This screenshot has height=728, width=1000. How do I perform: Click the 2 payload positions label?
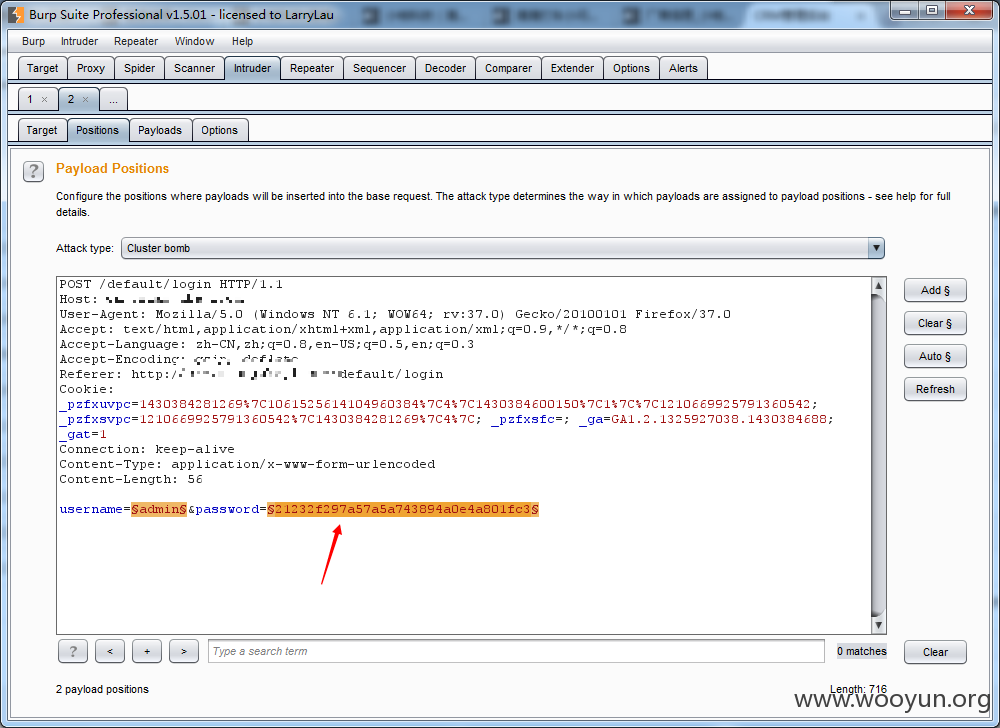[x=102, y=690]
